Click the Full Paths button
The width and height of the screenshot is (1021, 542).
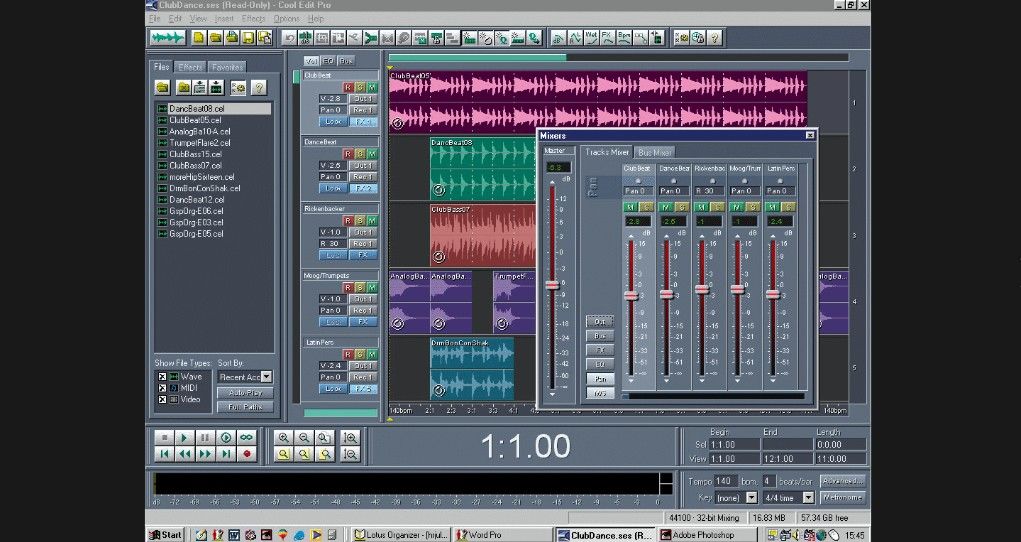pyautogui.click(x=245, y=407)
